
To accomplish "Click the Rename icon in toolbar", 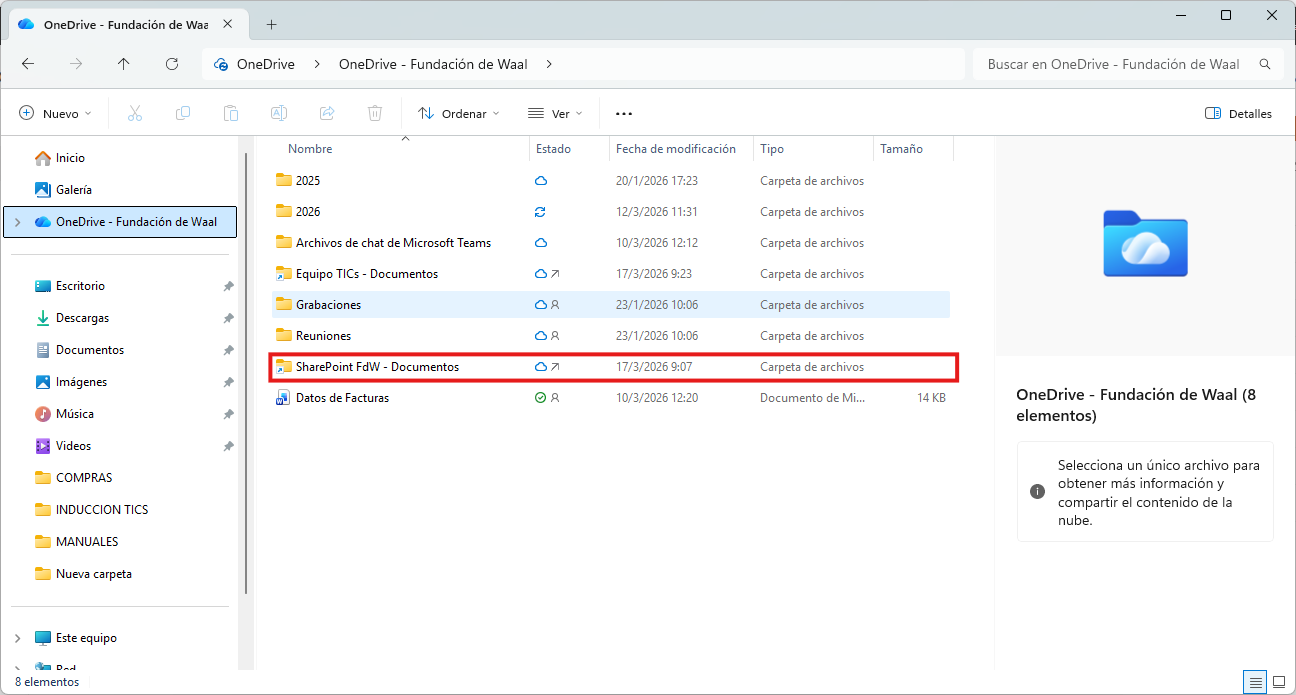I will coord(279,113).
